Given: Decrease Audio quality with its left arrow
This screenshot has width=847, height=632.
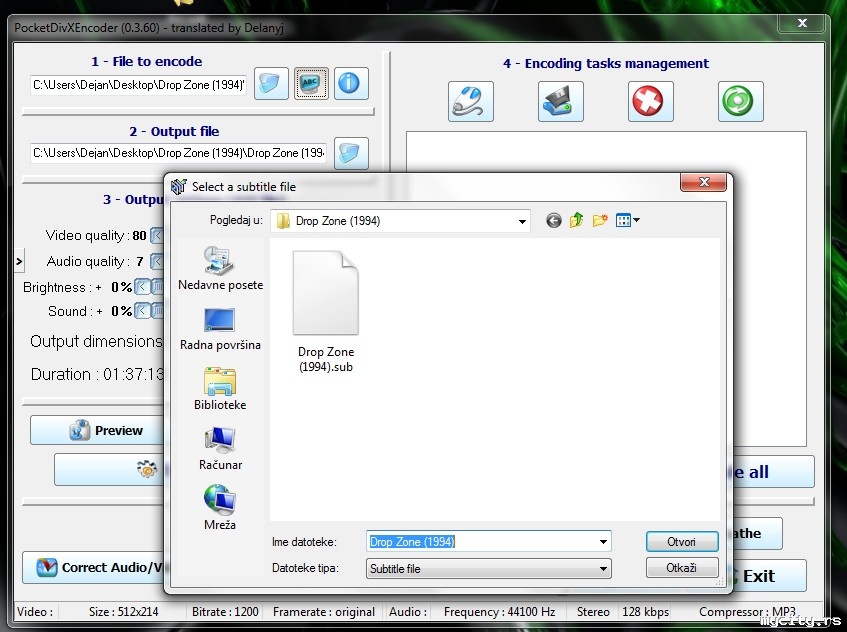Looking at the screenshot, I should [157, 261].
